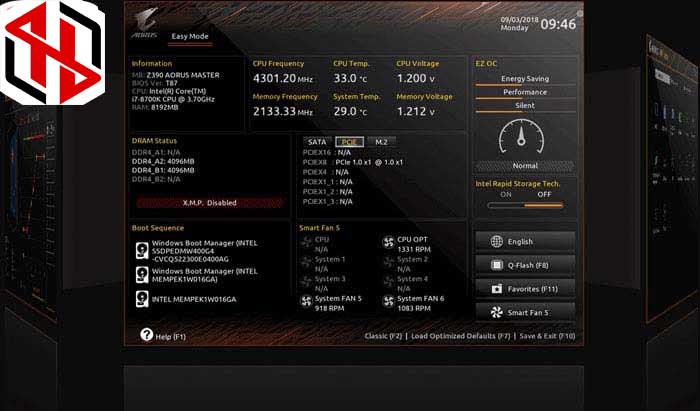
Task: Click the EZ OC speedometer gauge
Action: tap(521, 137)
